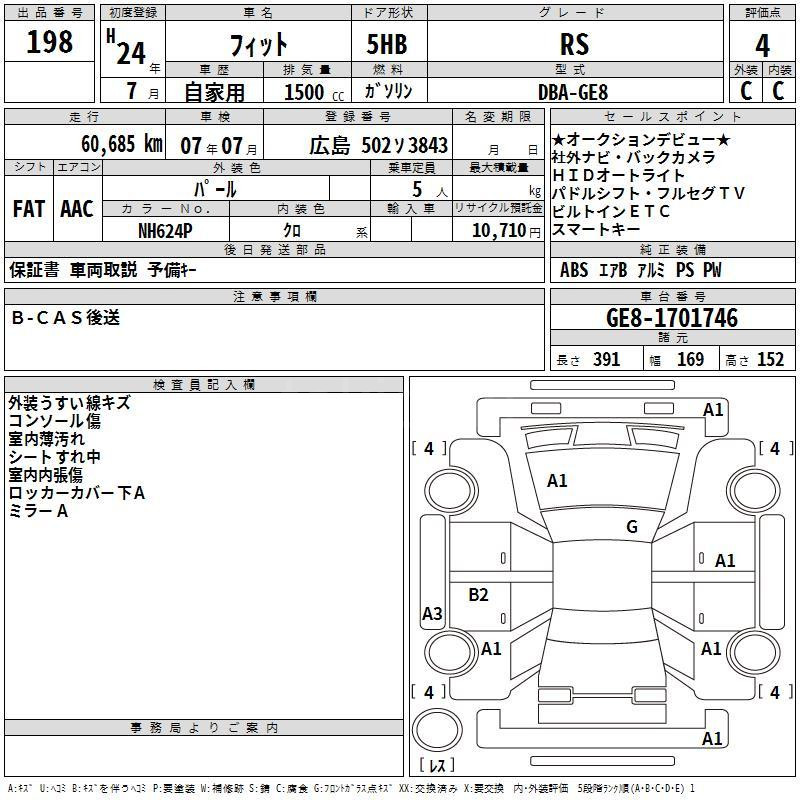Image resolution: width=800 pixels, height=800 pixels.
Task: Click sales point "ビルトインETC"
Action: (x=611, y=211)
